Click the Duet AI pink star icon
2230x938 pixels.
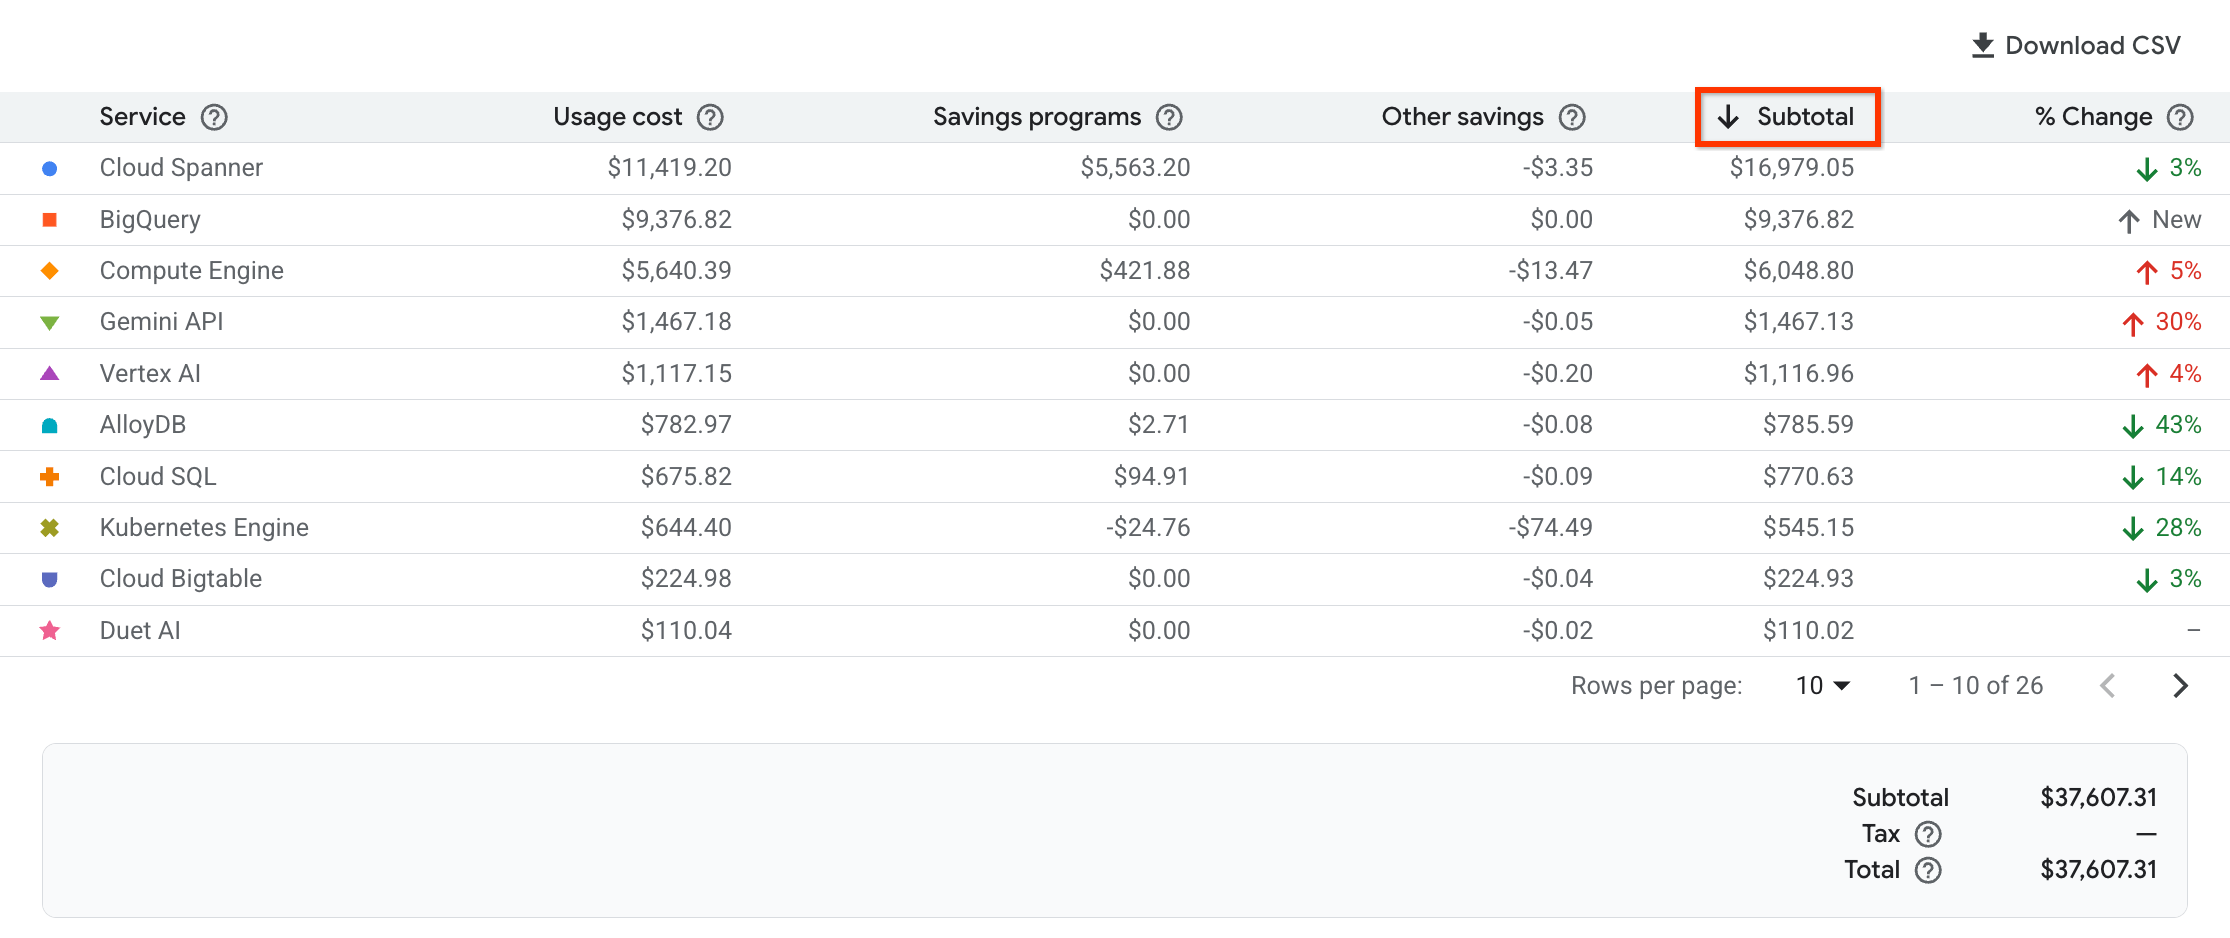(49, 630)
